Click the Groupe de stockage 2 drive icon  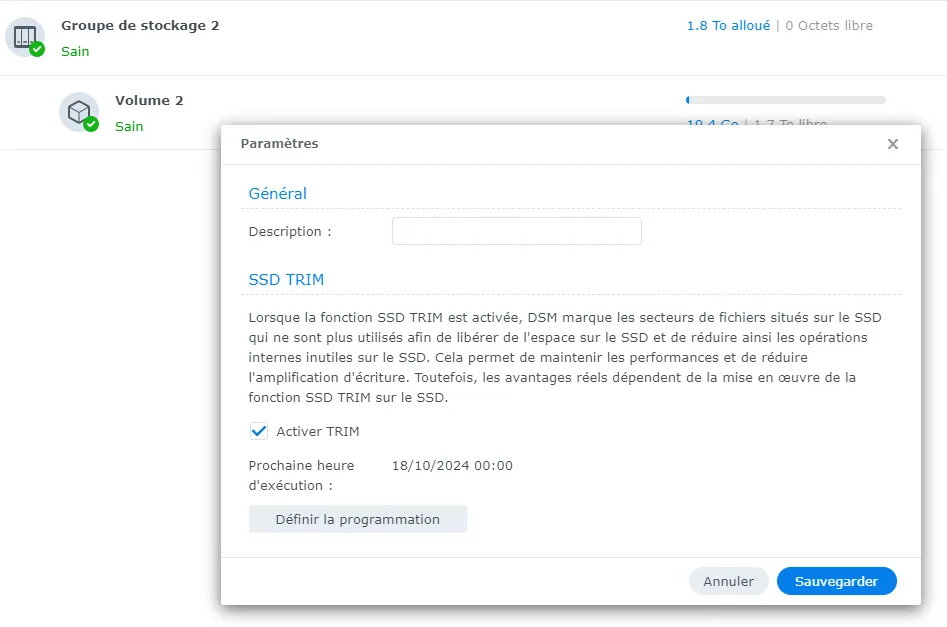24,35
